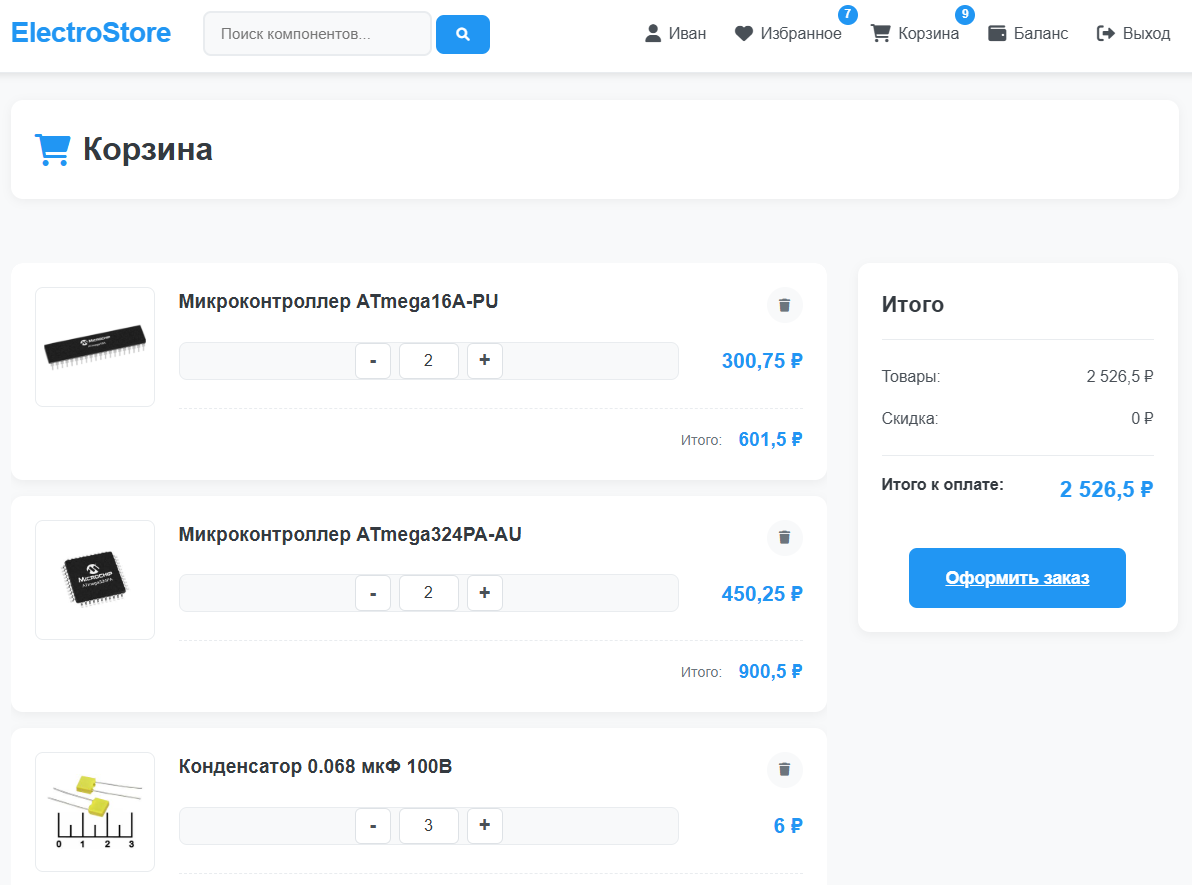The width and height of the screenshot is (1192, 885).
Task: Click the capacitor price 6 ₽
Action: 788,826
